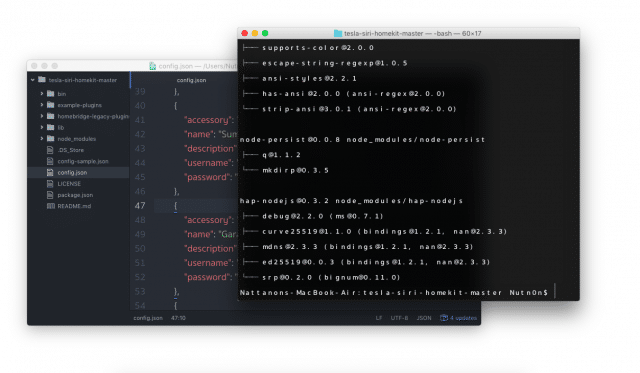Click the node_modules folder name
The image size is (640, 373).
click(x=77, y=139)
